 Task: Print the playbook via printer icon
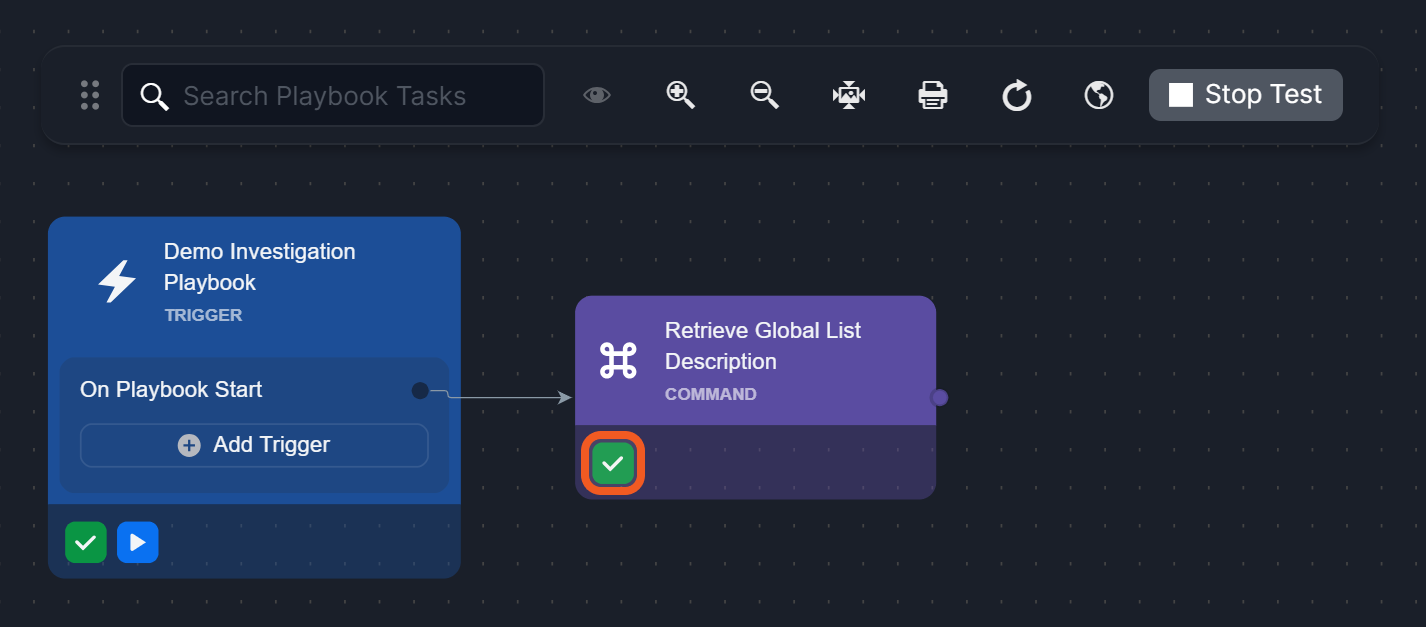pyautogui.click(x=933, y=95)
